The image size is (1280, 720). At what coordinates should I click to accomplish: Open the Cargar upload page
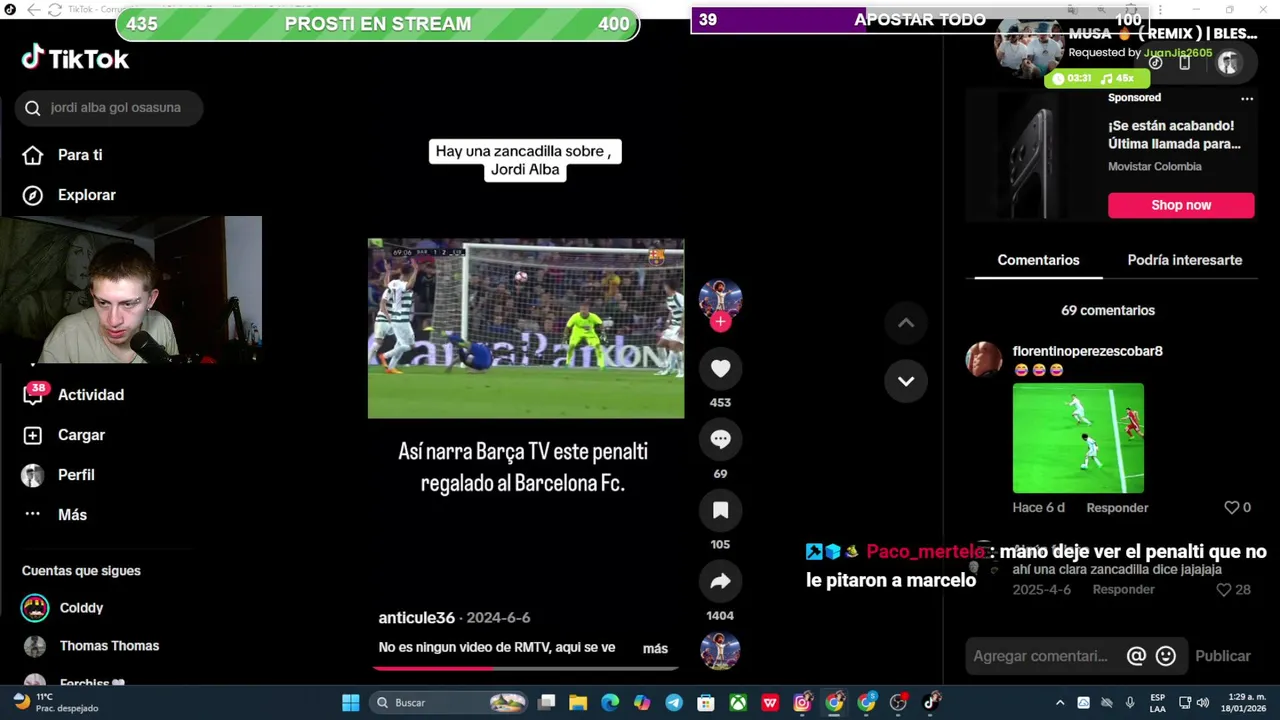tap(63, 435)
